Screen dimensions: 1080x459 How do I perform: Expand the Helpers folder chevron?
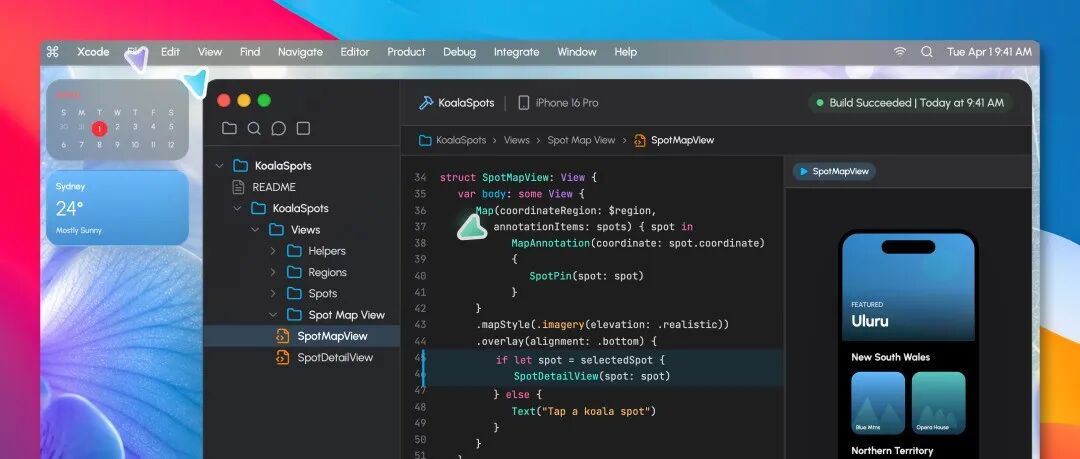pos(273,251)
